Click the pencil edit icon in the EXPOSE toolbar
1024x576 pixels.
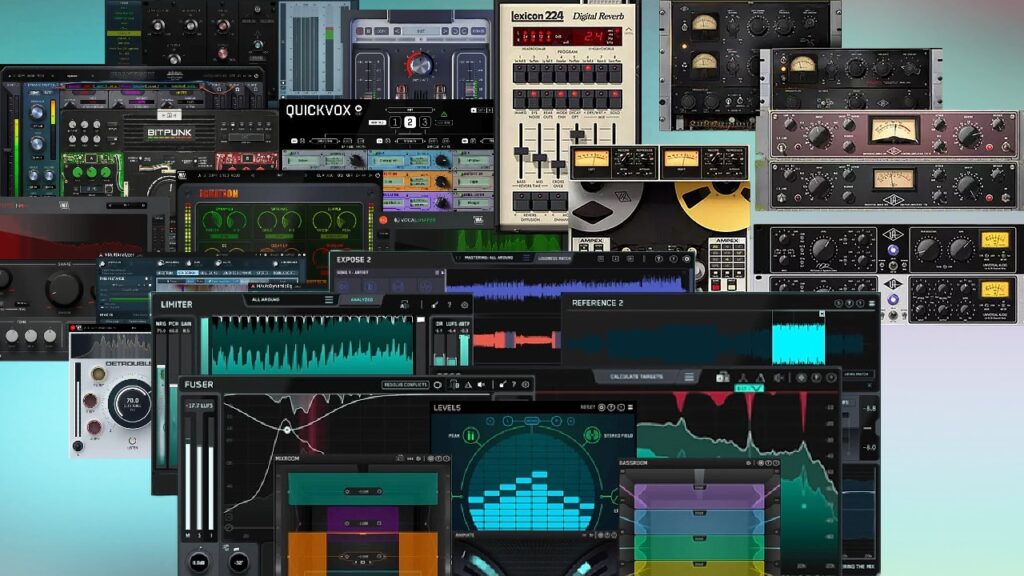point(435,304)
